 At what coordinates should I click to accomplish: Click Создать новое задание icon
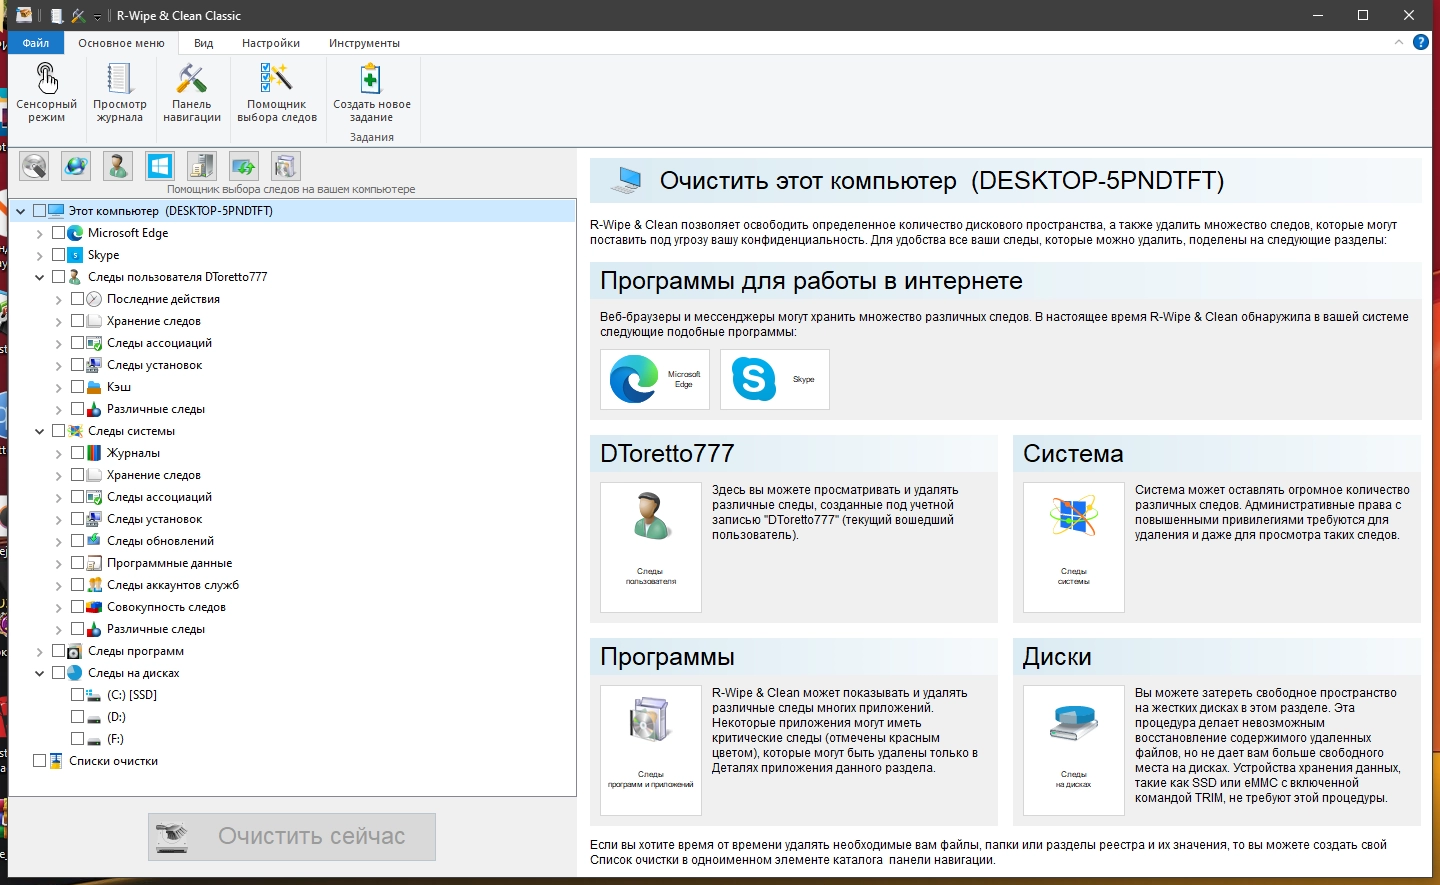tap(371, 92)
